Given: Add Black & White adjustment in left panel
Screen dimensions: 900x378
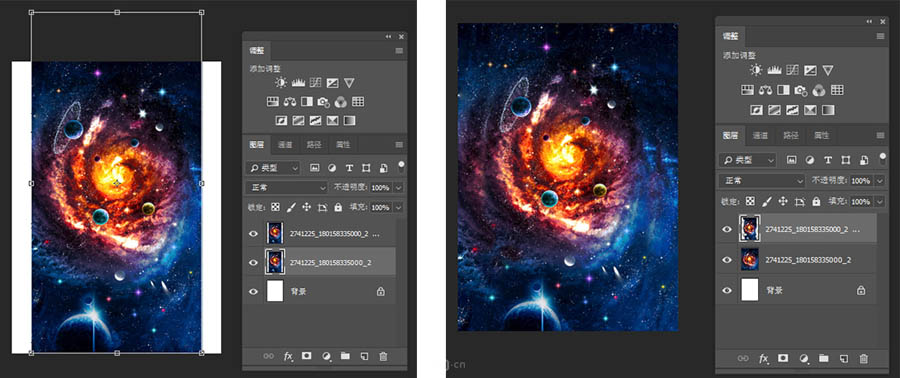Looking at the screenshot, I should coord(307,102).
